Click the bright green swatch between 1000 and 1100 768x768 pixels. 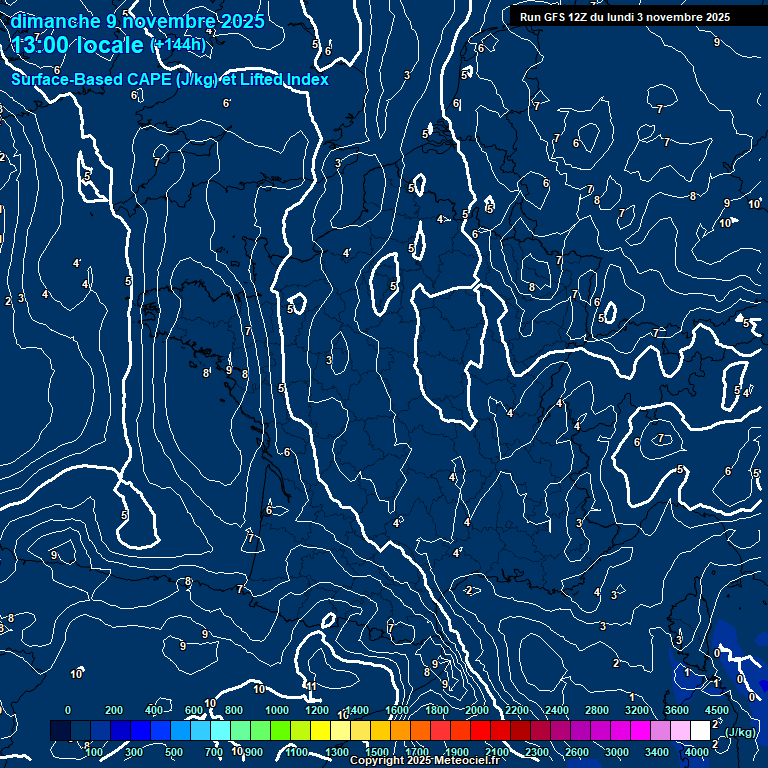pyautogui.click(x=280, y=730)
